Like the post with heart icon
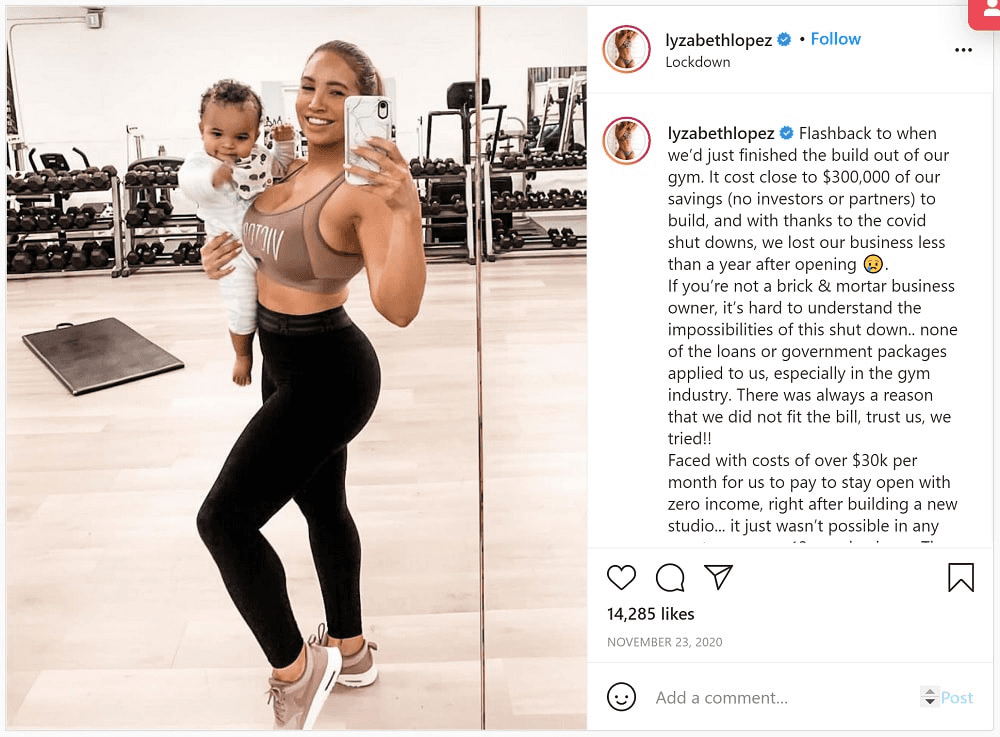This screenshot has height=737, width=1000. (x=621, y=578)
